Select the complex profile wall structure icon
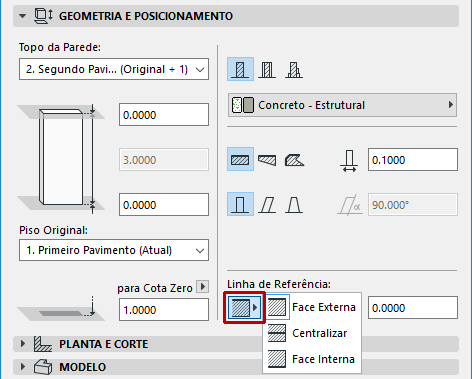The width and height of the screenshot is (472, 379). click(x=294, y=69)
